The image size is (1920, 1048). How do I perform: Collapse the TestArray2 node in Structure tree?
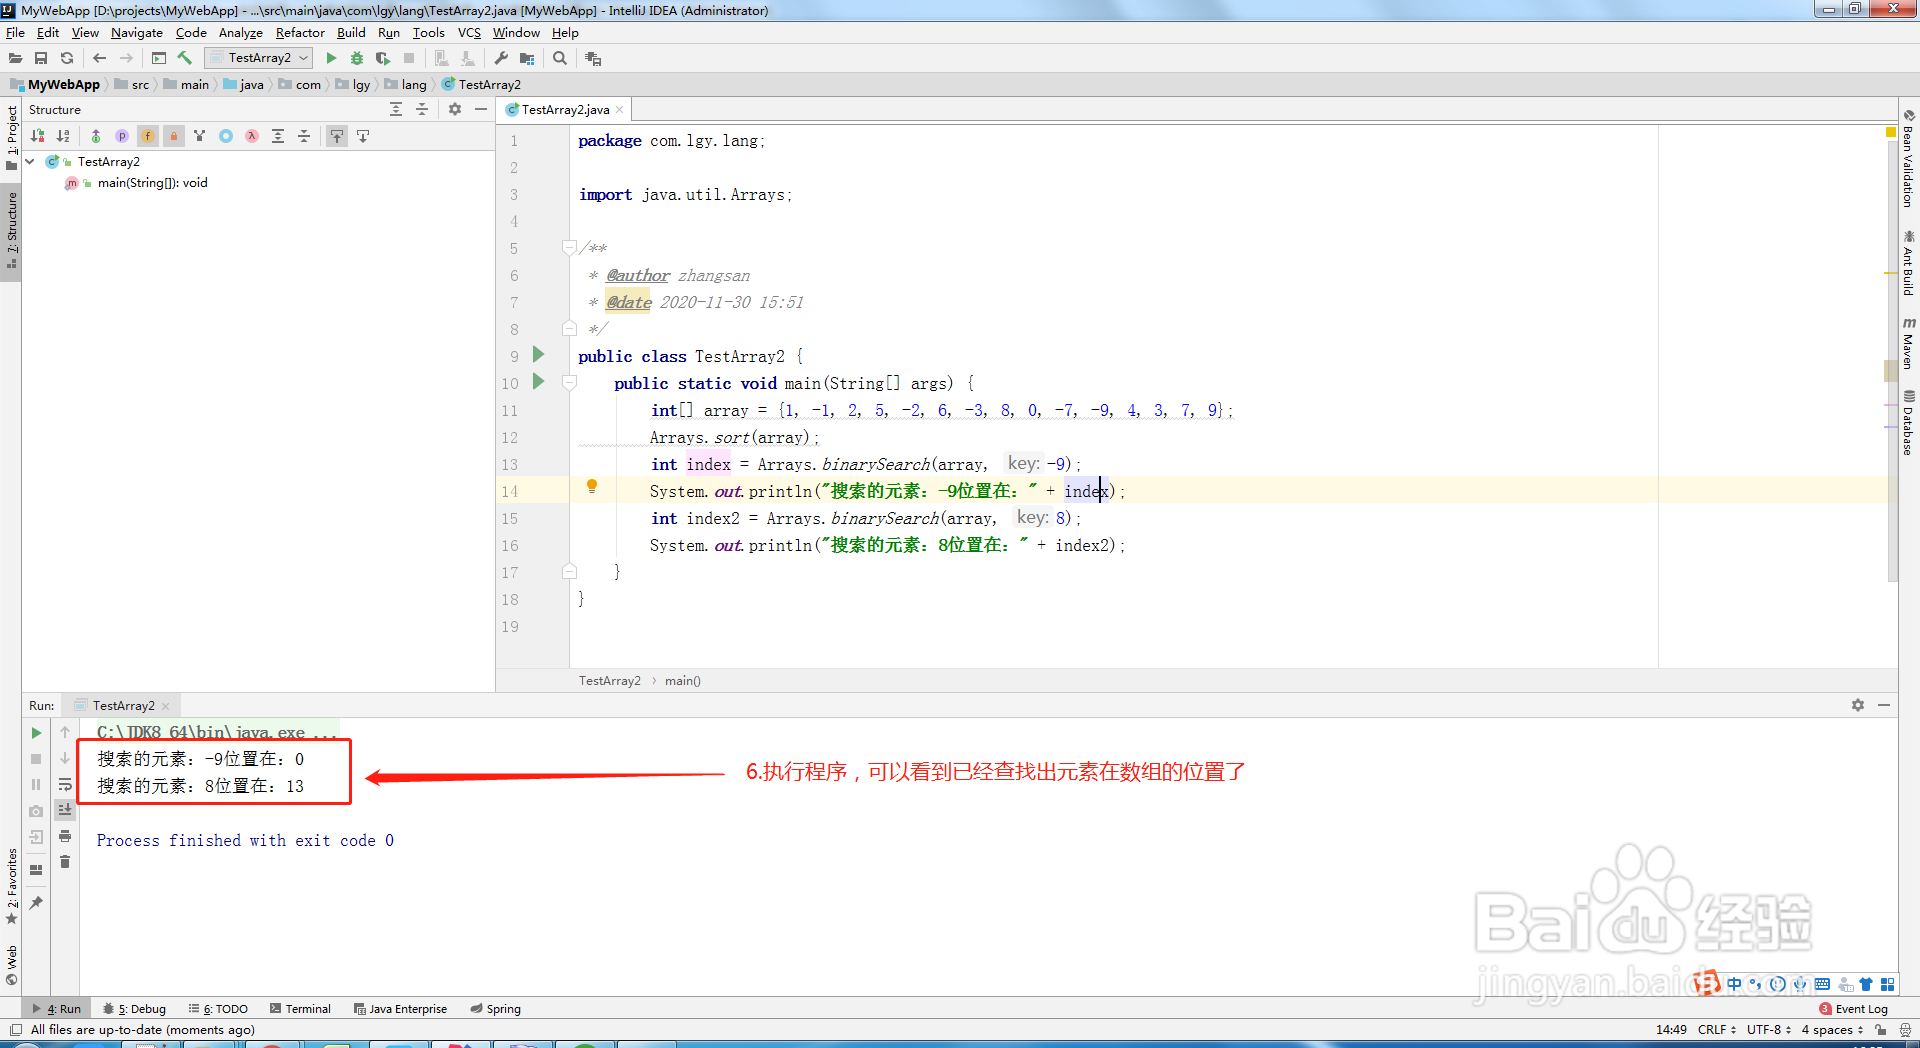tap(30, 161)
